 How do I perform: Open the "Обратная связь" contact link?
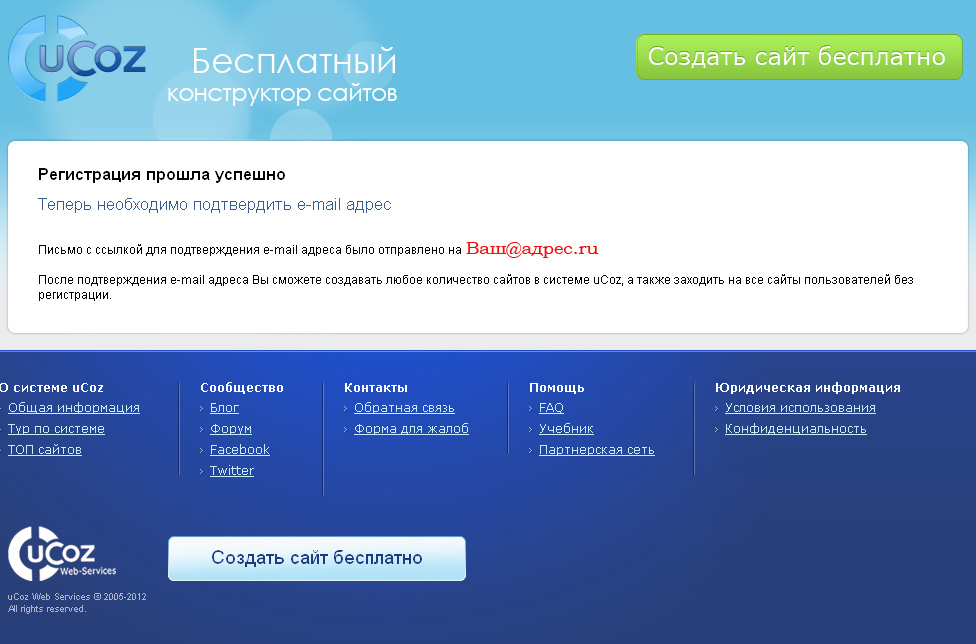click(x=404, y=408)
